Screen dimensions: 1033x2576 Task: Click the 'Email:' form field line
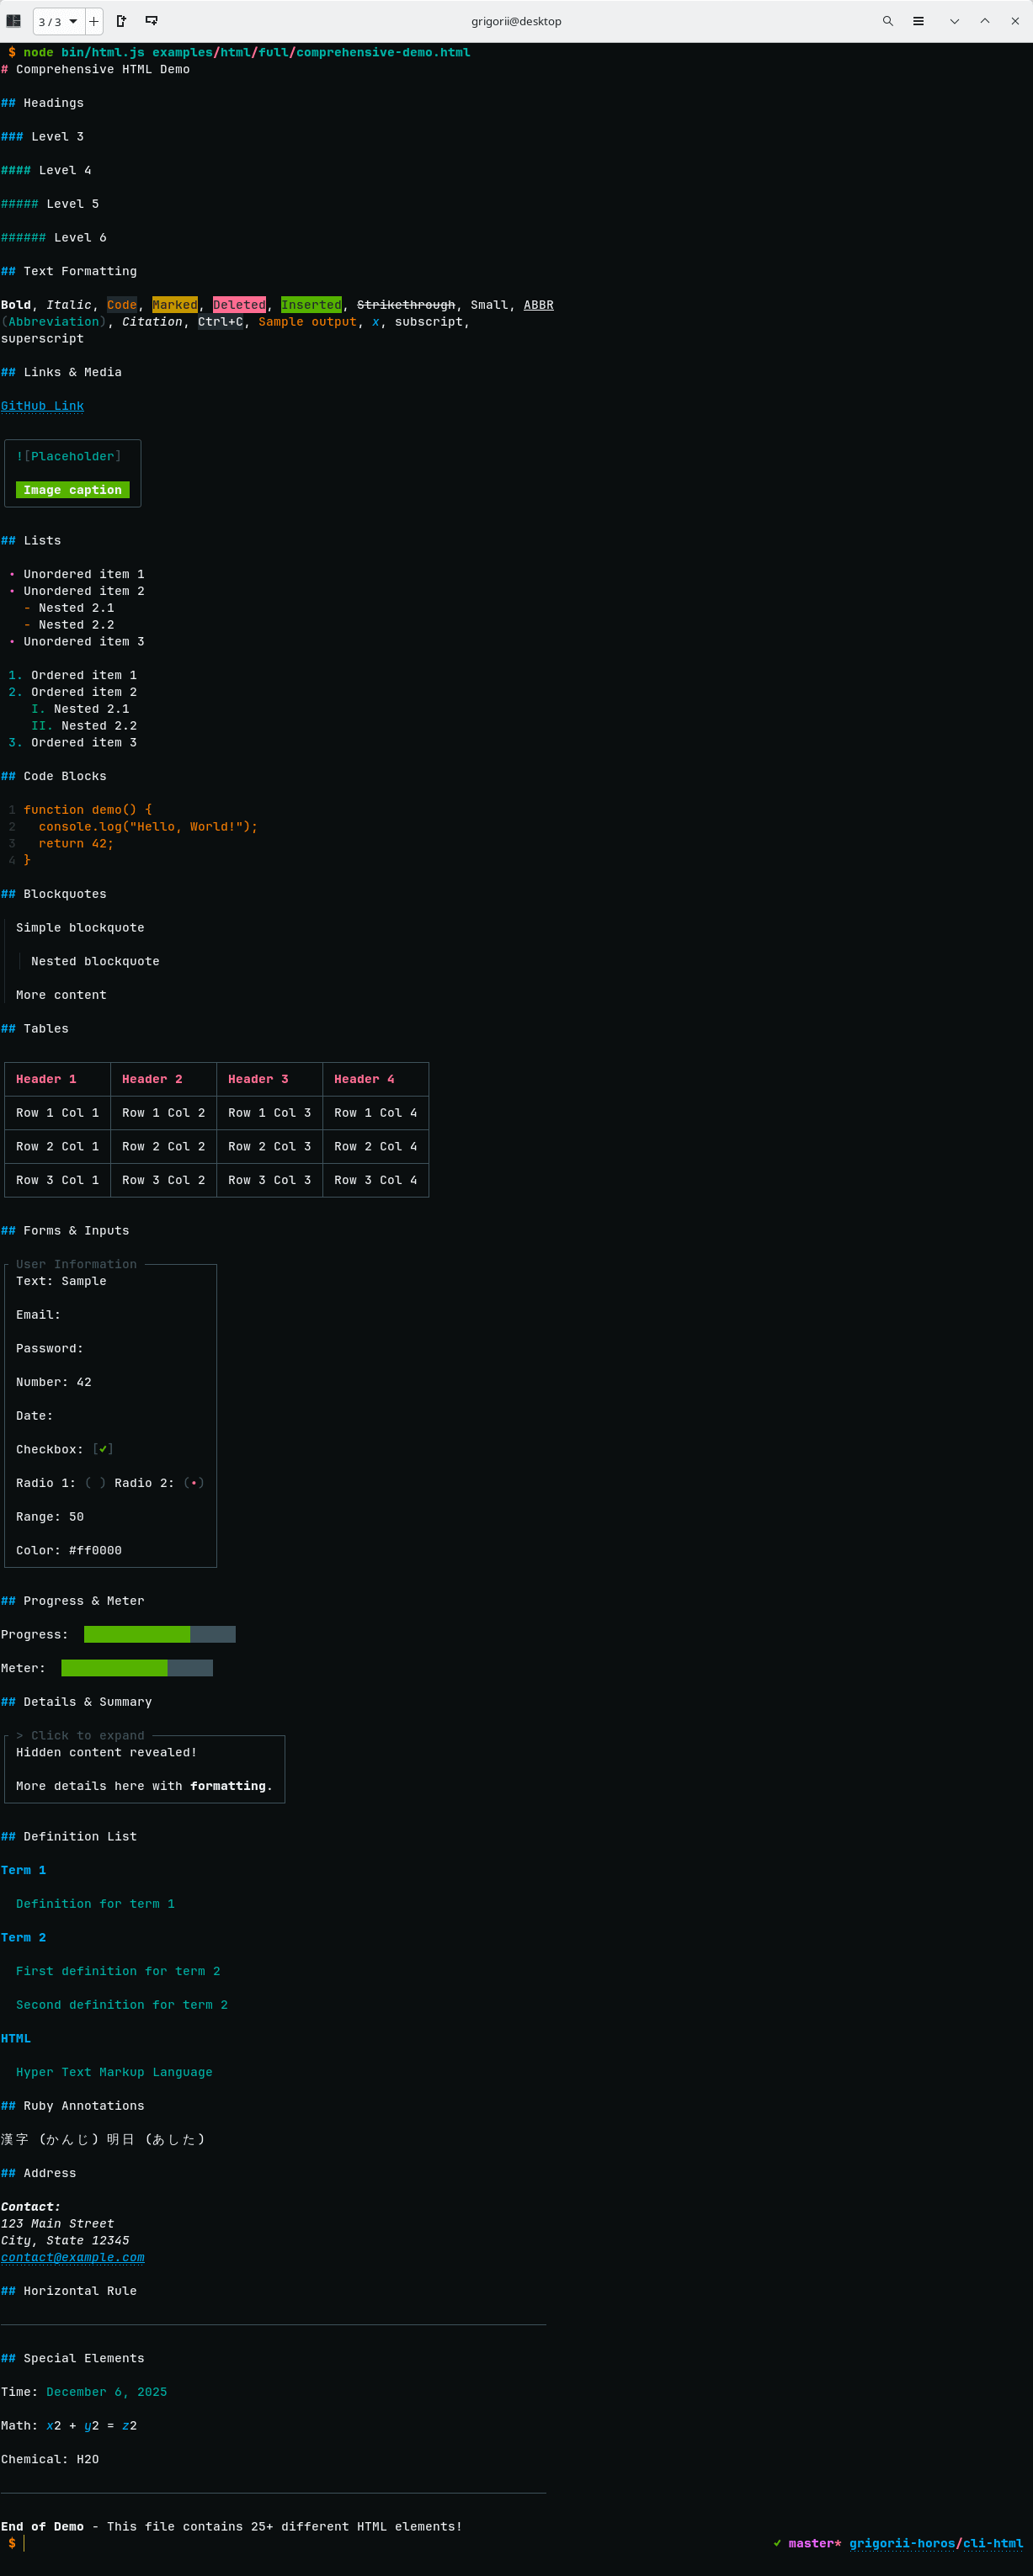38,1315
